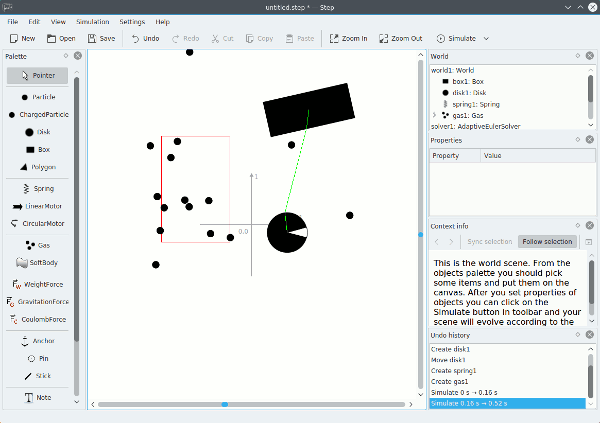Pick the Spring tool

tap(37, 188)
